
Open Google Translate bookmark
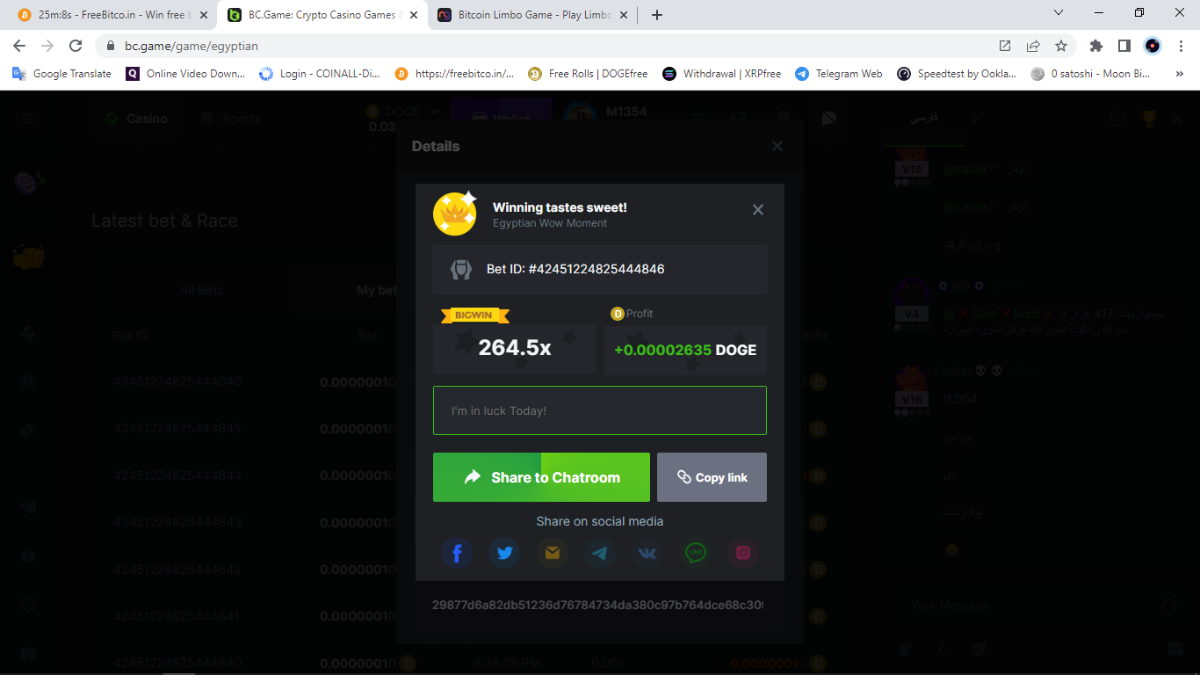tap(62, 73)
